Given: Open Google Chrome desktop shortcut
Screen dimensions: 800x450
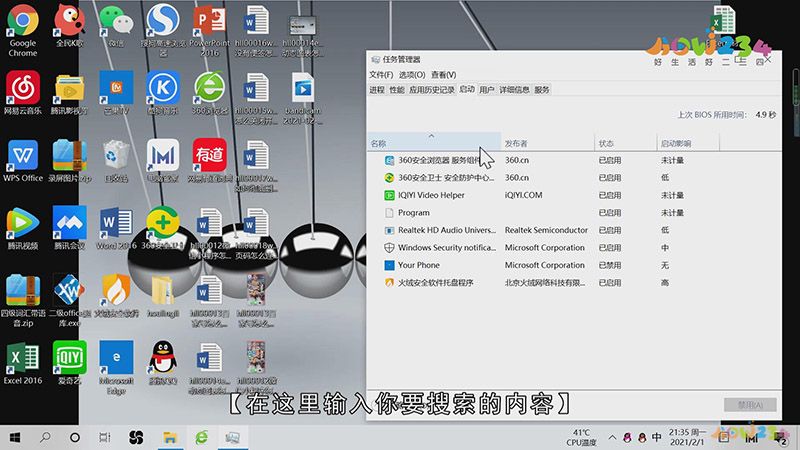Looking at the screenshot, I should click(22, 30).
